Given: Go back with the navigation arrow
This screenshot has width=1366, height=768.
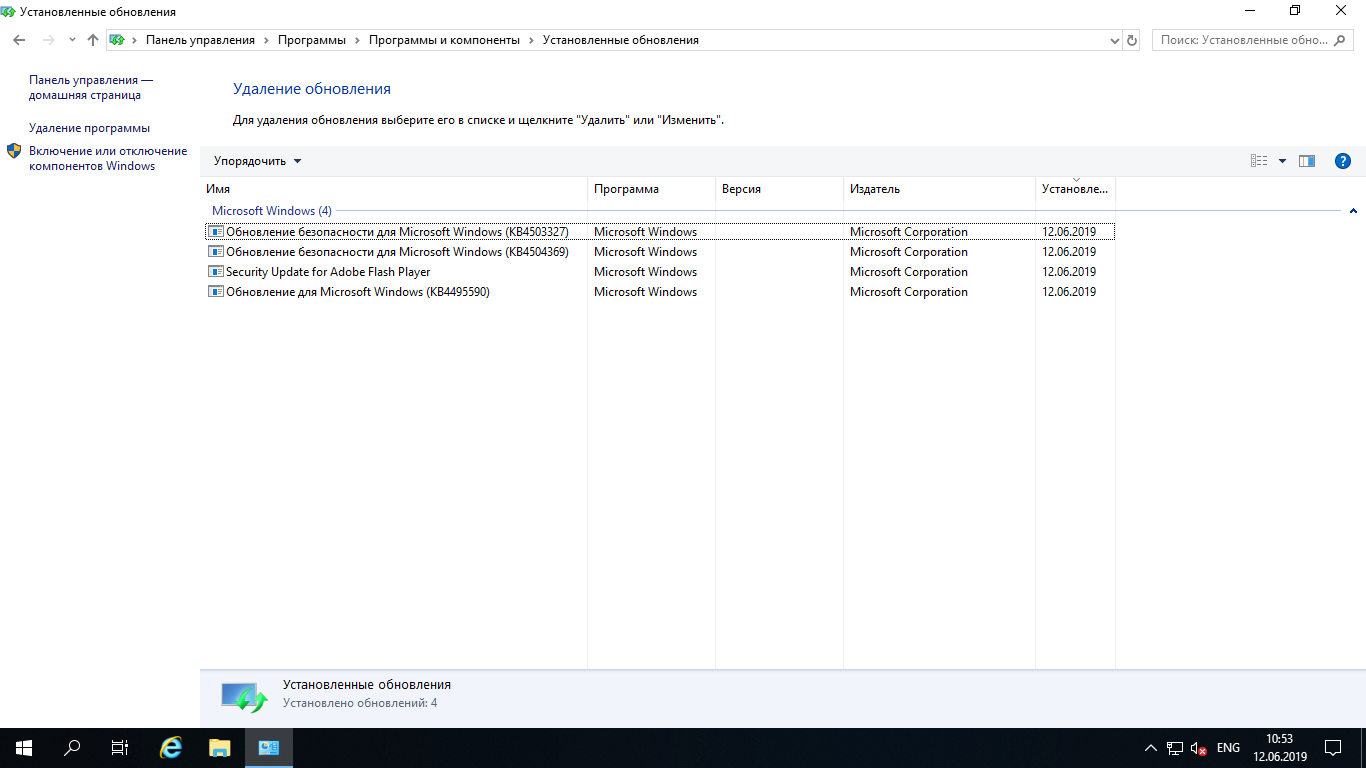Looking at the screenshot, I should tap(19, 40).
